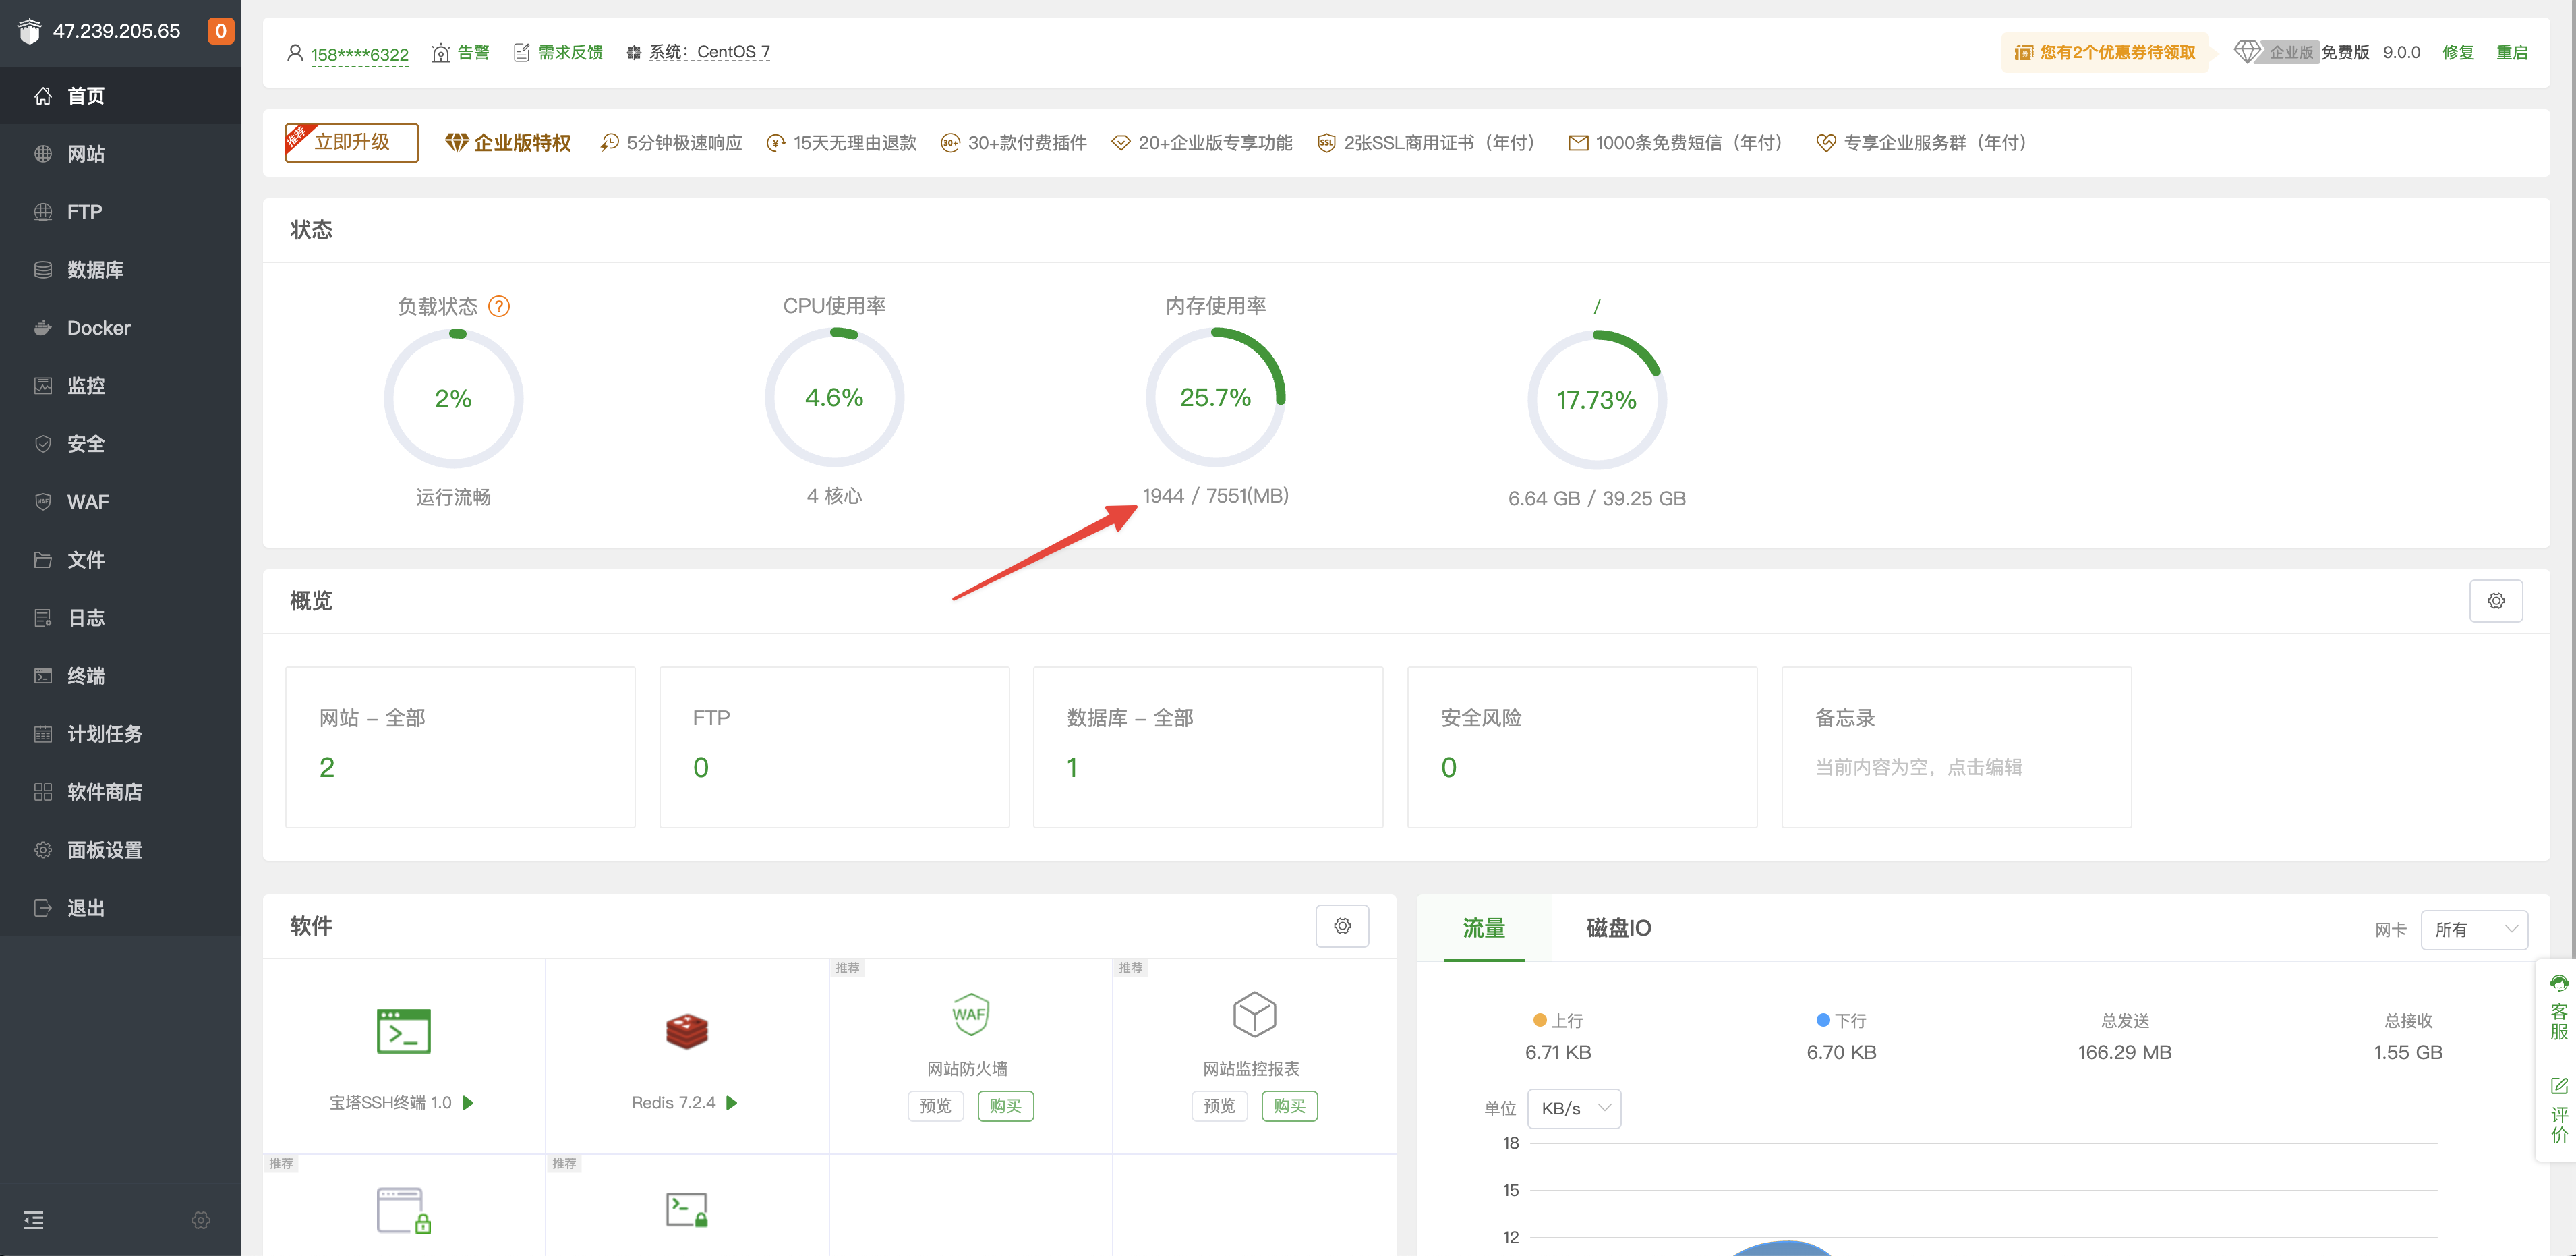Click the 文件 folder icon in sidebar
Image resolution: width=2576 pixels, height=1256 pixels.
tap(43, 560)
